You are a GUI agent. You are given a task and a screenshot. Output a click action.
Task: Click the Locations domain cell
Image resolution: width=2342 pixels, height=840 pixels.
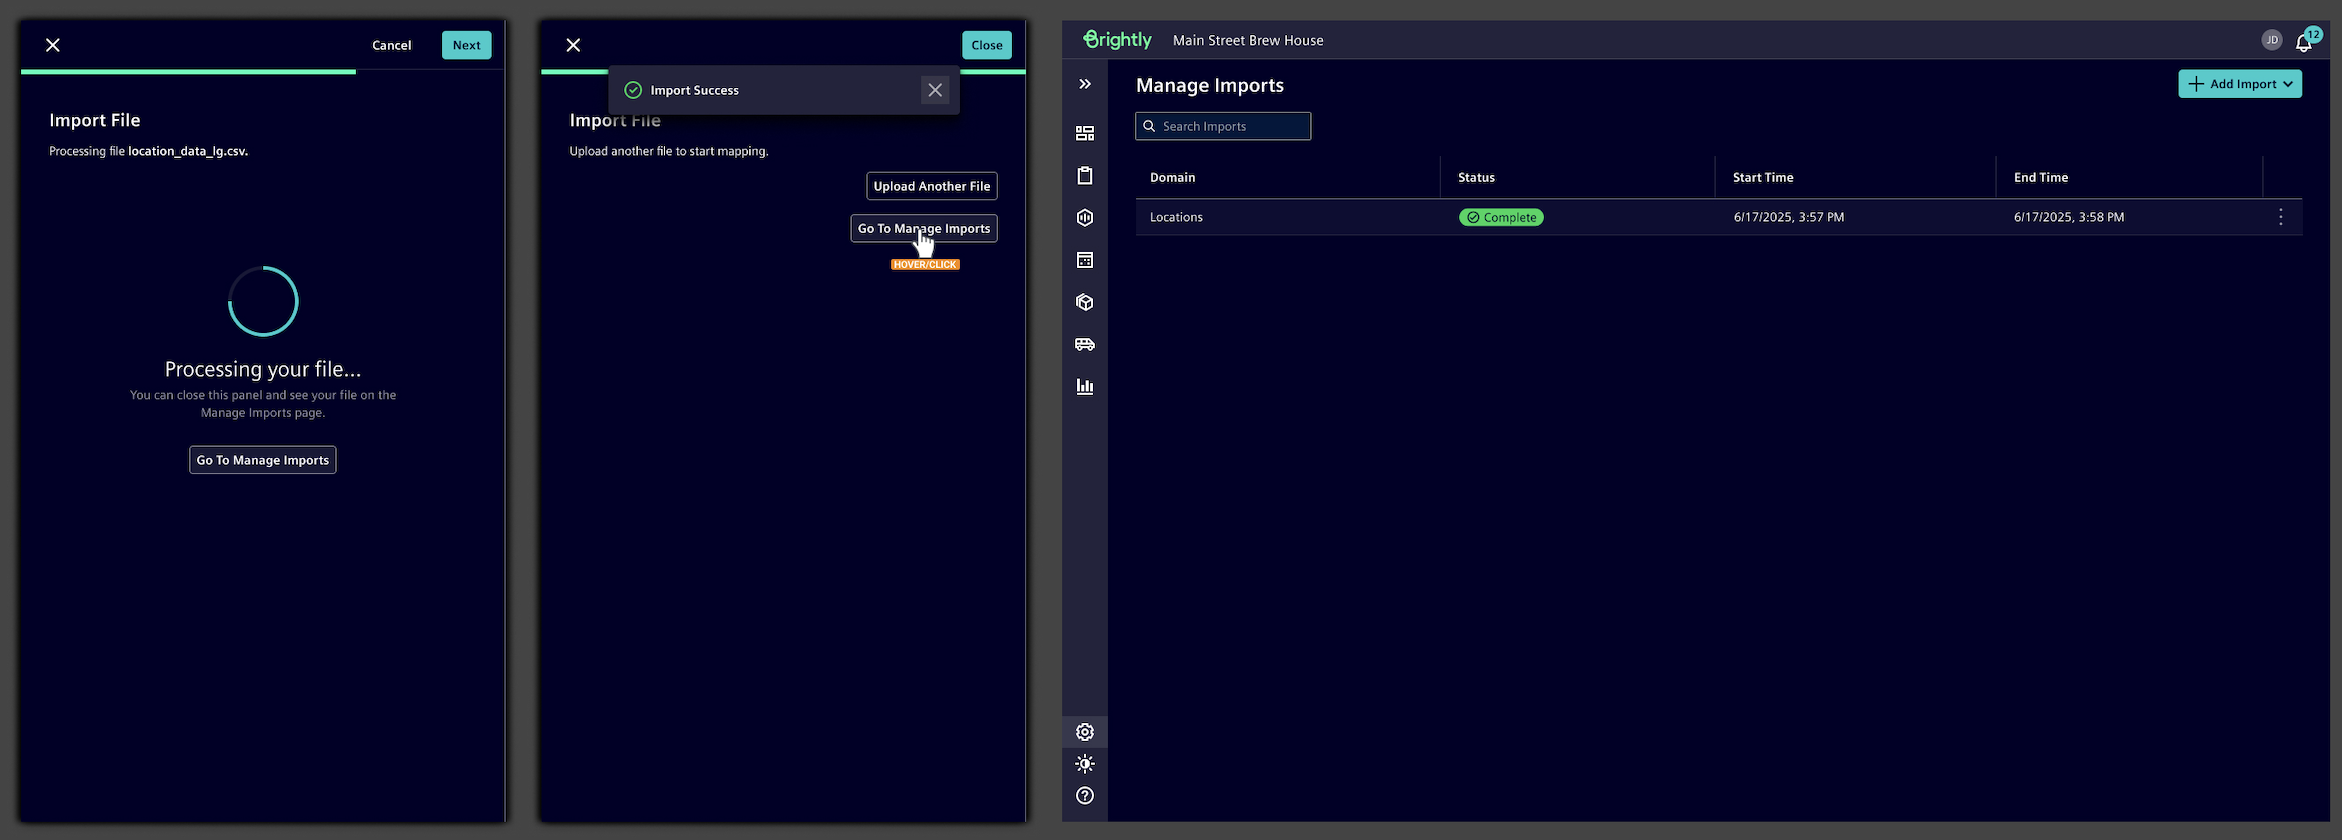coord(1176,217)
